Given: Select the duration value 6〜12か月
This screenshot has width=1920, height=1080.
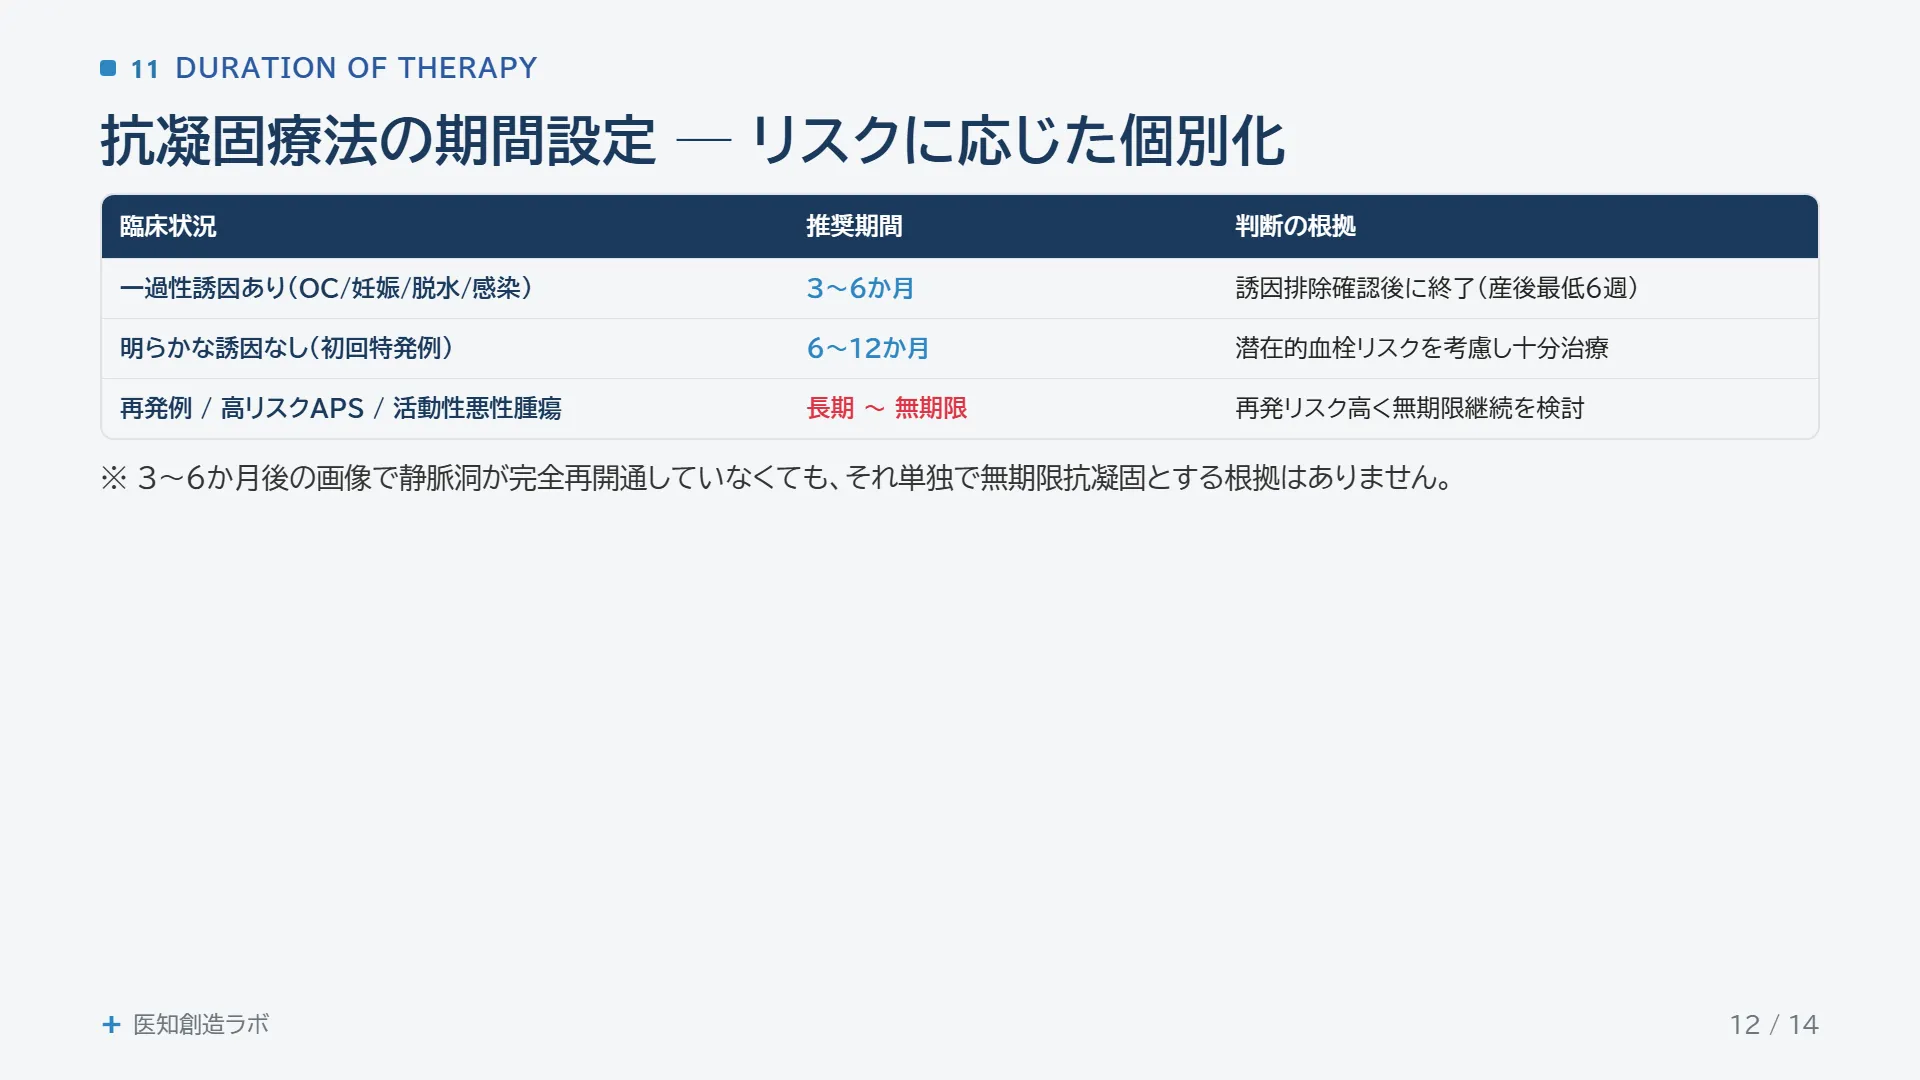Looking at the screenshot, I should click(x=868, y=348).
